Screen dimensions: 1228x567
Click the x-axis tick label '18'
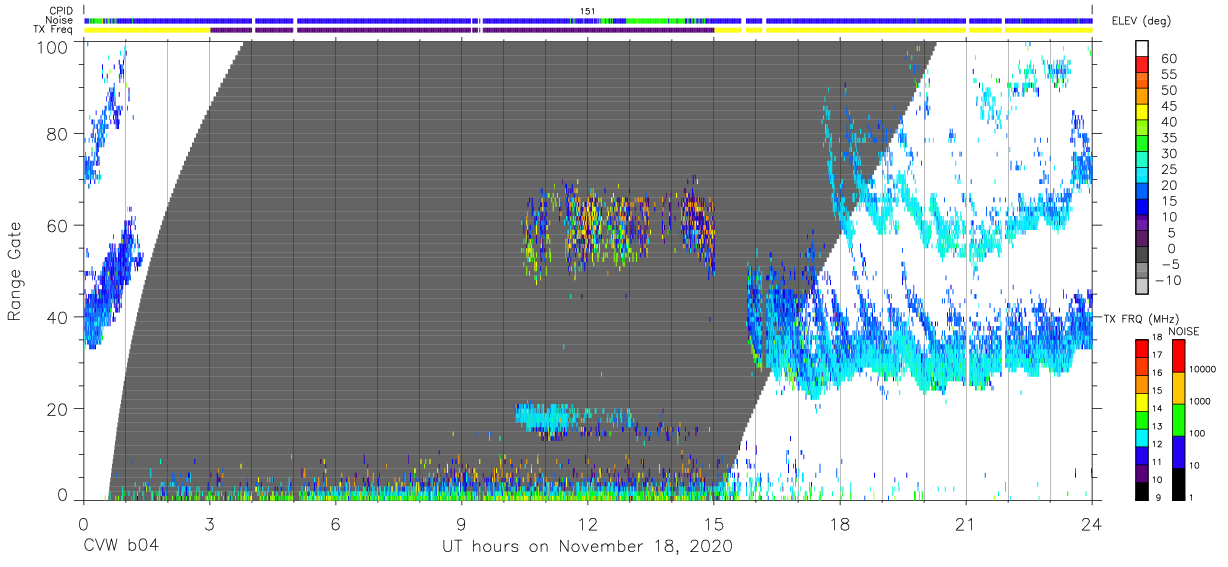tap(840, 523)
